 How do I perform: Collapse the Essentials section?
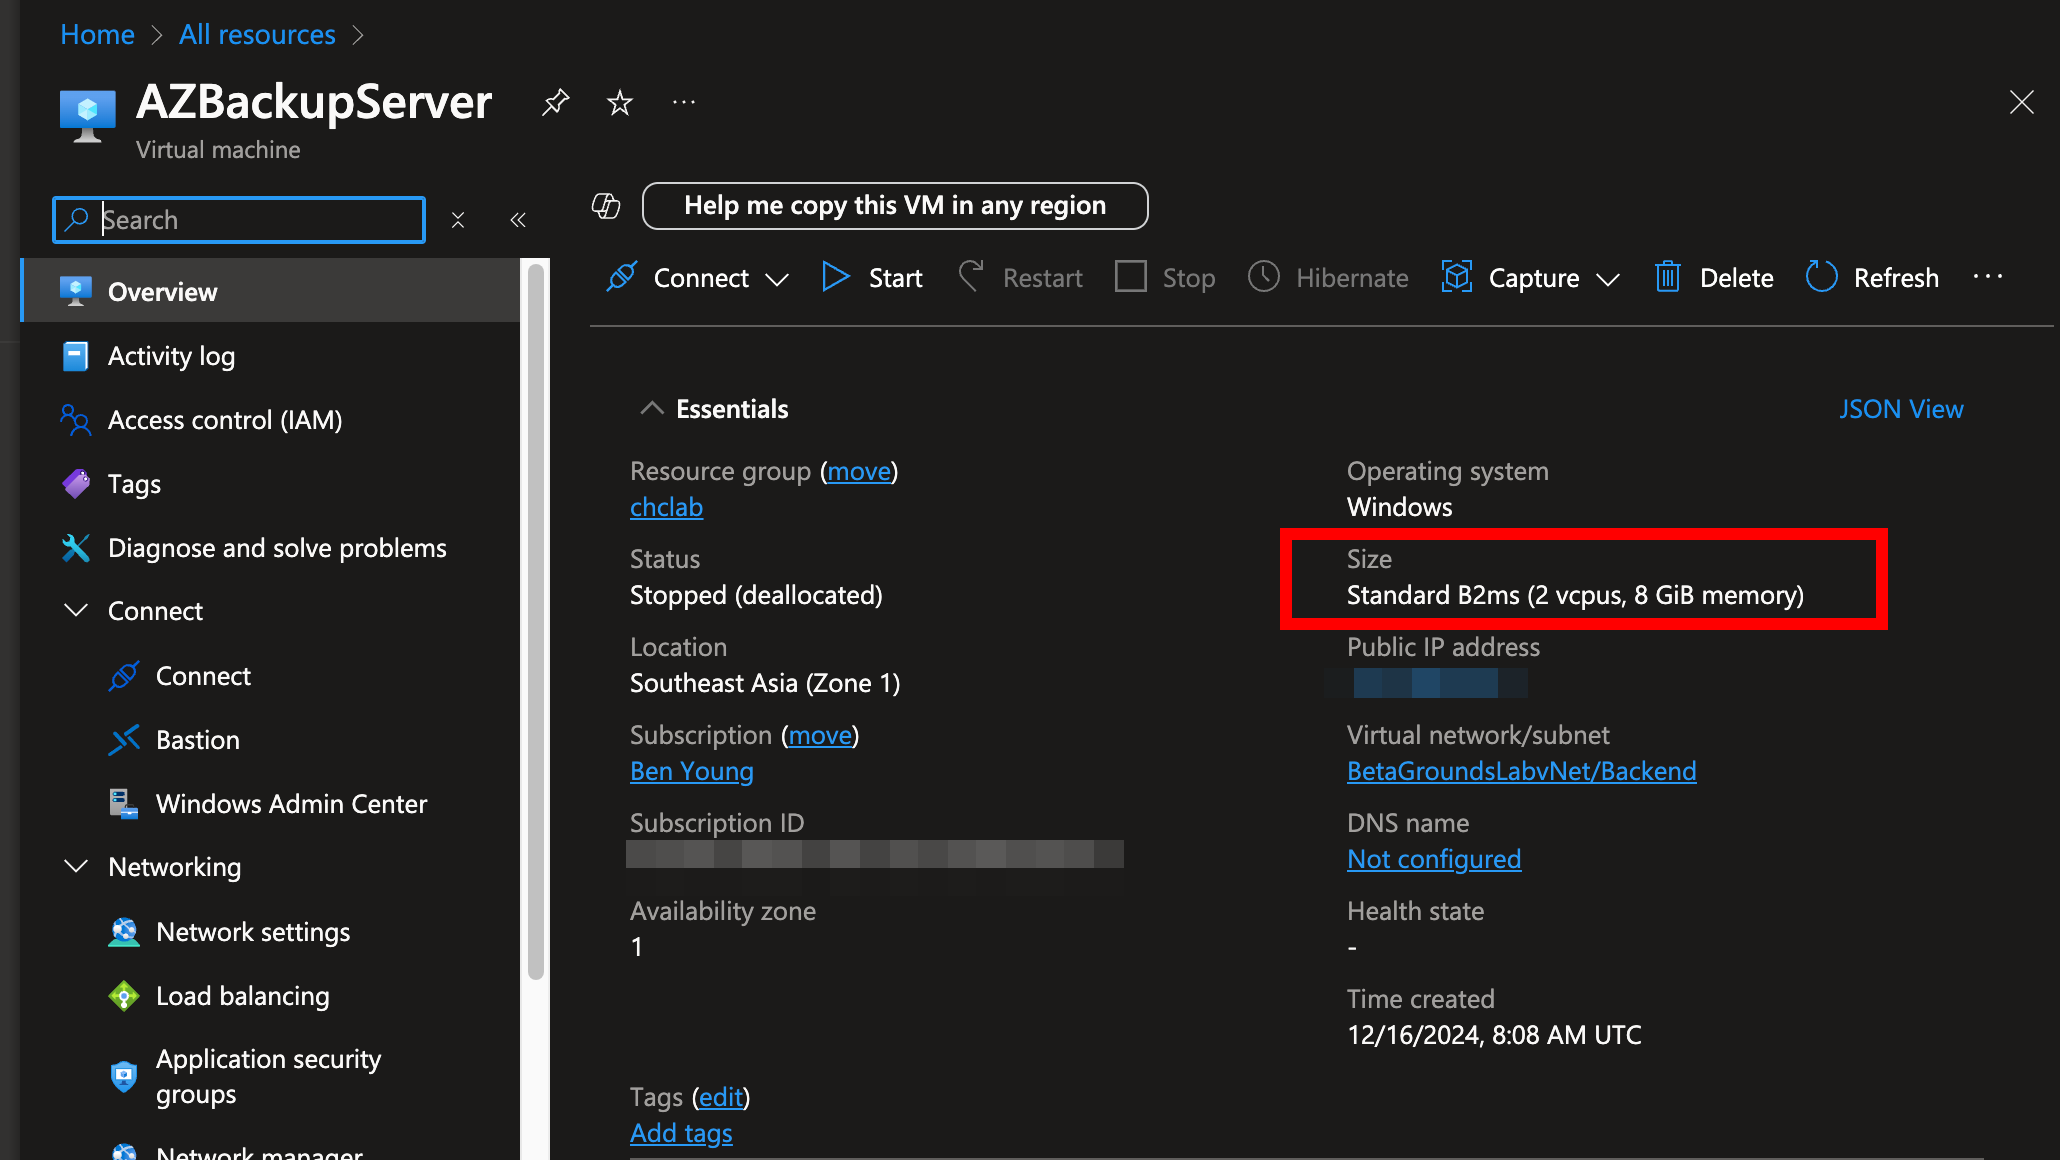(x=652, y=408)
